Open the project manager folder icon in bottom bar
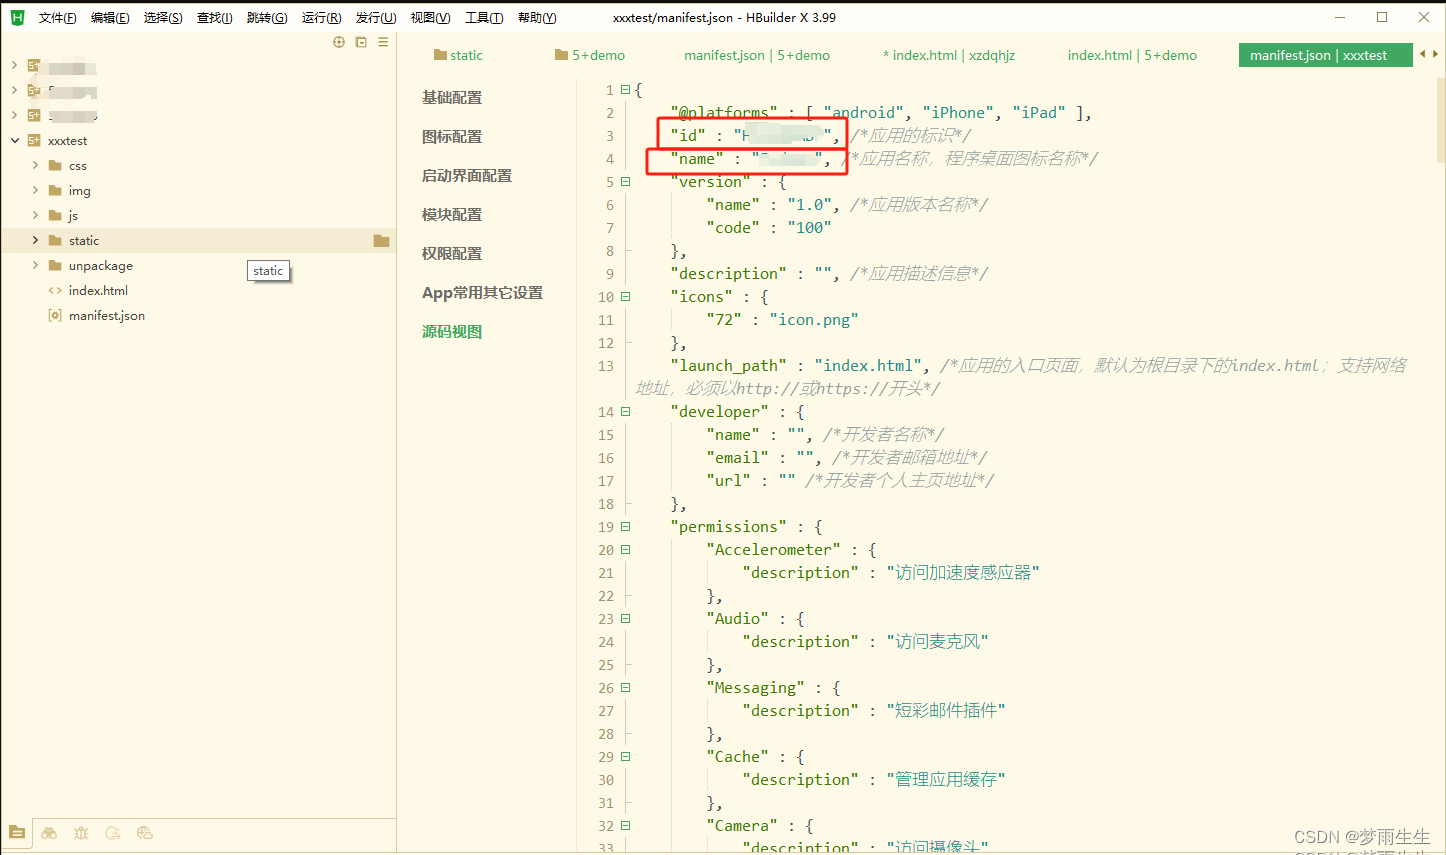The image size is (1446, 855). [x=17, y=832]
